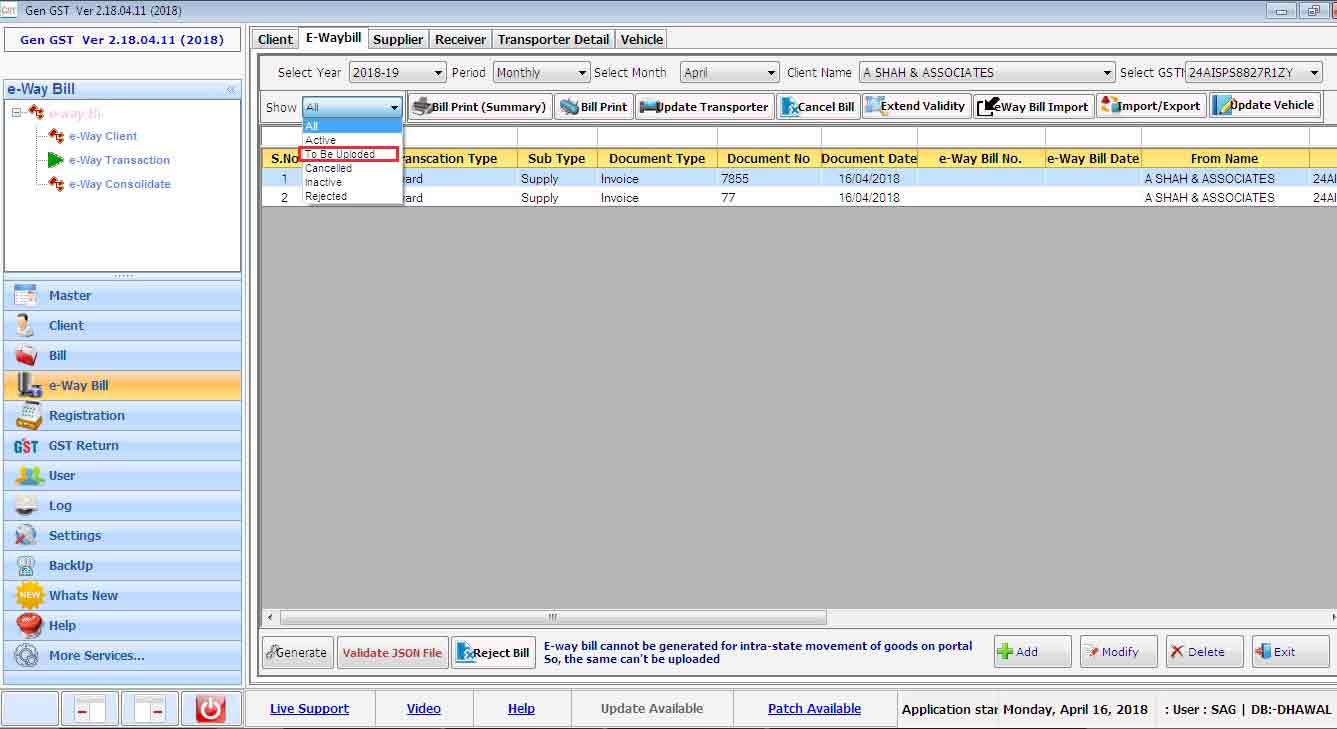Screen dimensions: 1337x729
Task: Expand the Client Name combo box
Action: (1107, 73)
